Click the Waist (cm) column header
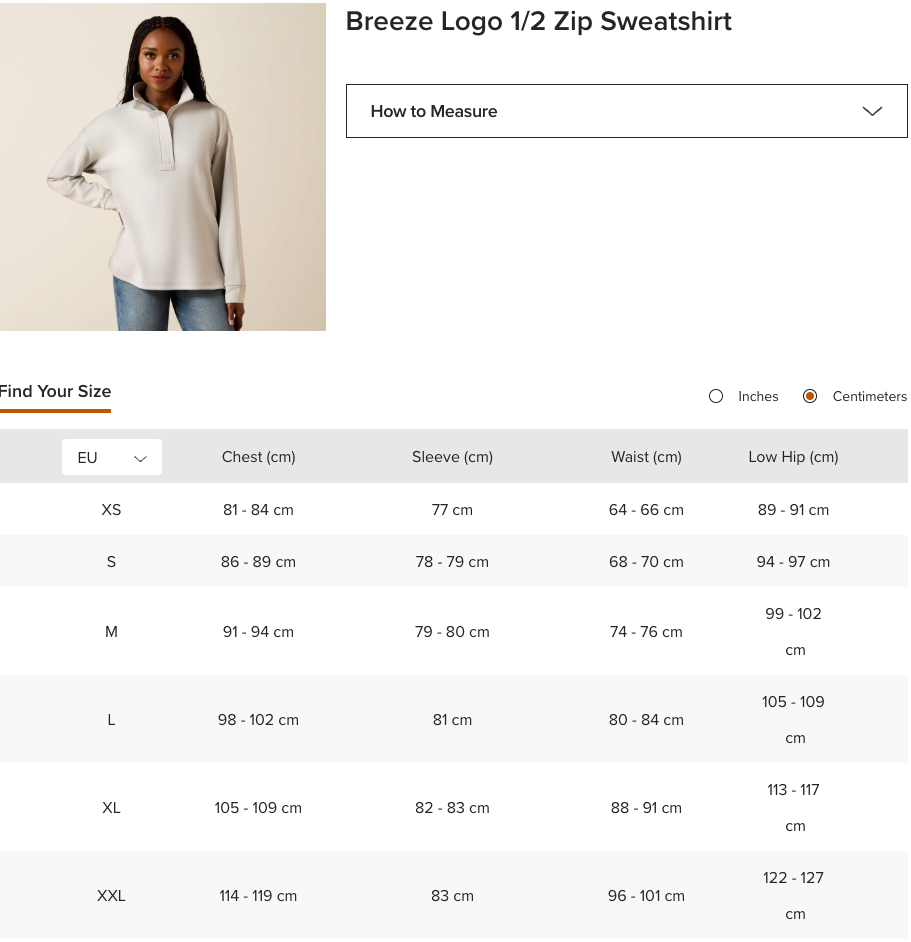 (646, 457)
